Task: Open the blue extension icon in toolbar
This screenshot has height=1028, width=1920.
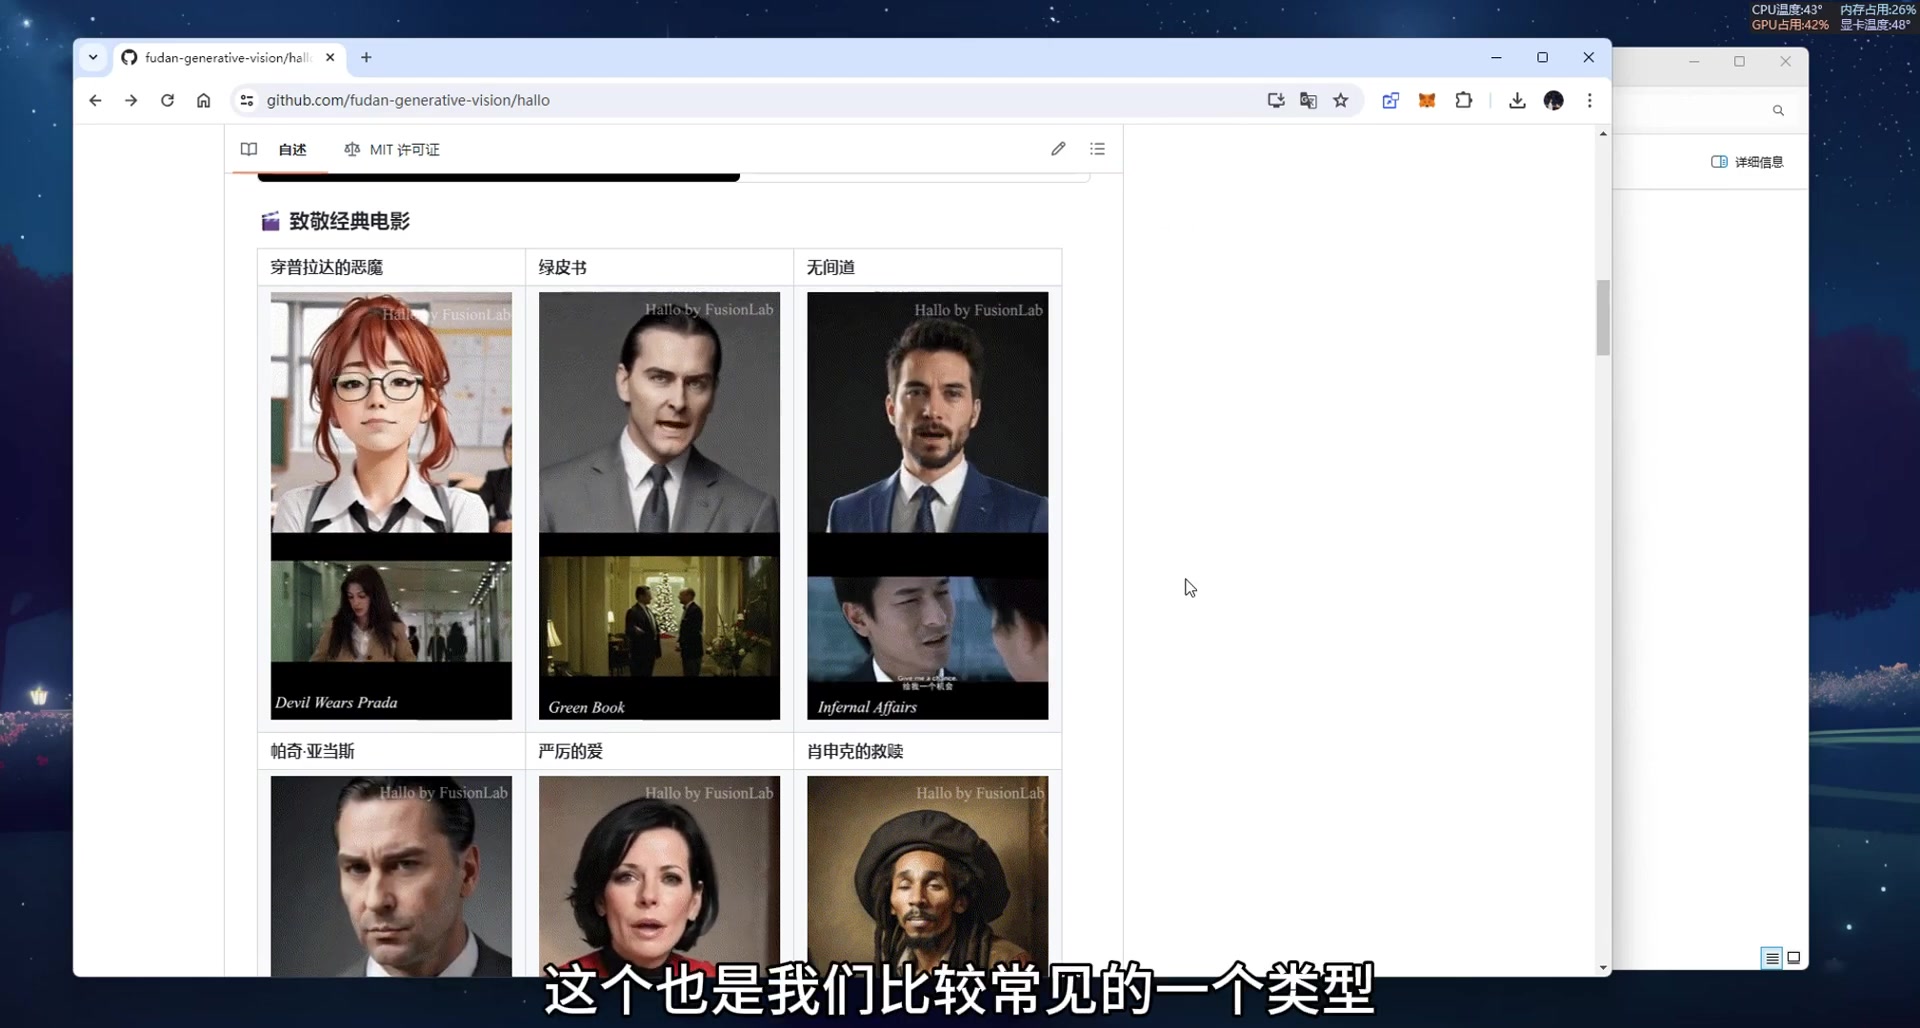Action: [1390, 100]
